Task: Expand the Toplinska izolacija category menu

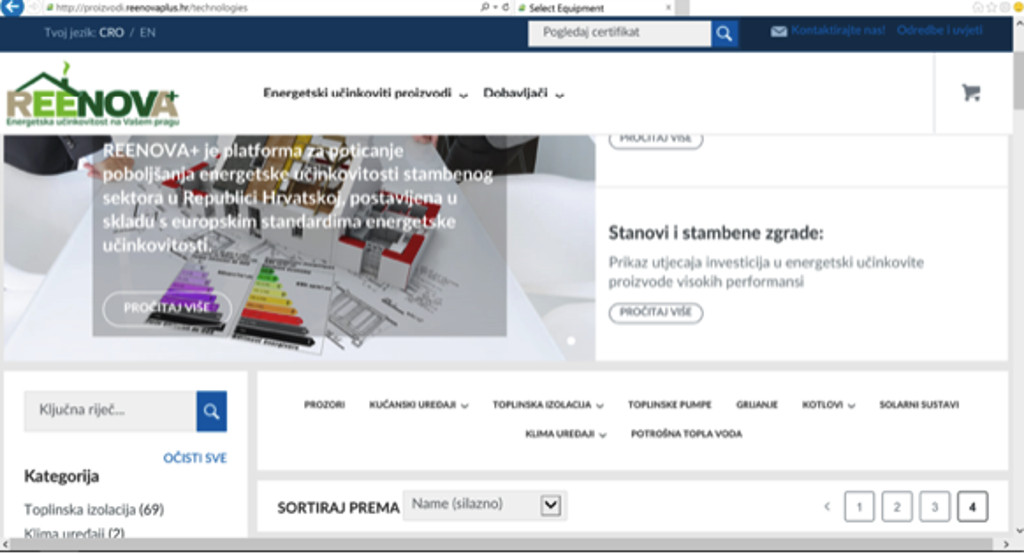Action: (x=548, y=405)
